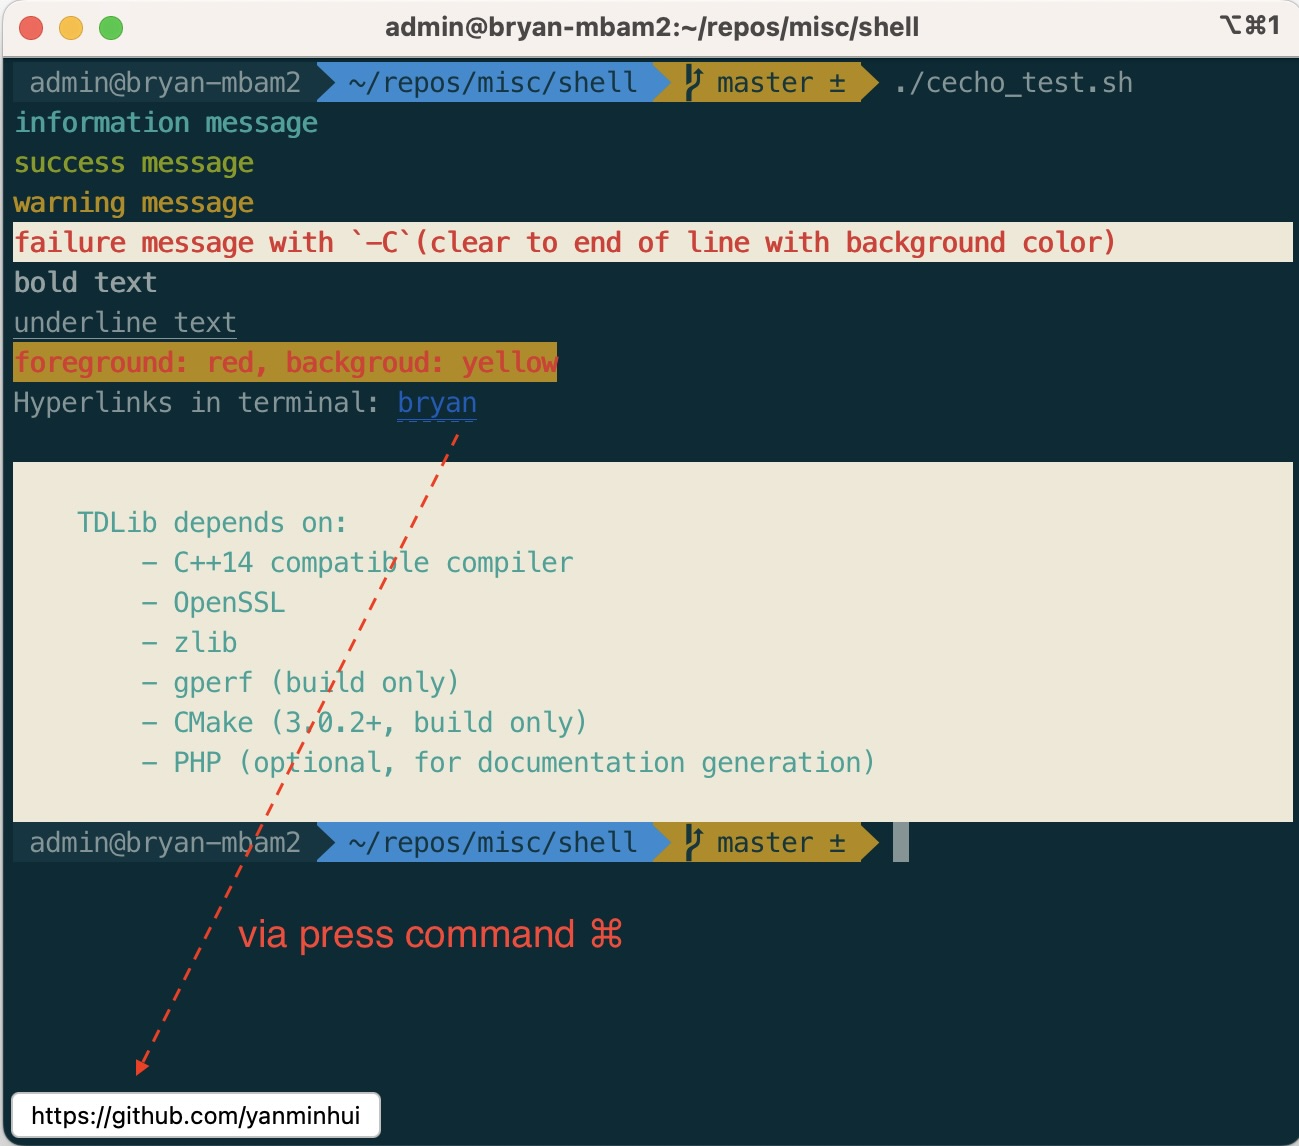1299x1146 pixels.
Task: Click the 'Hyperlinks in terminal:' label
Action: point(197,403)
